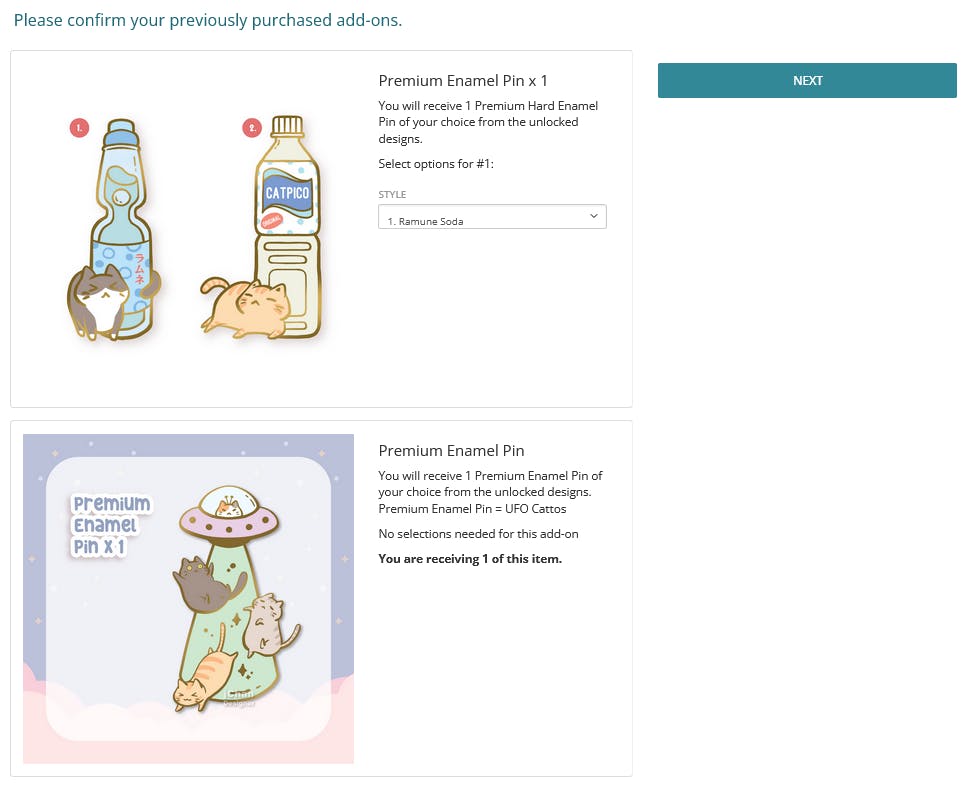The height and width of the screenshot is (785, 962).
Task: Click the chevron arrow of the Style dropdown
Action: [593, 216]
